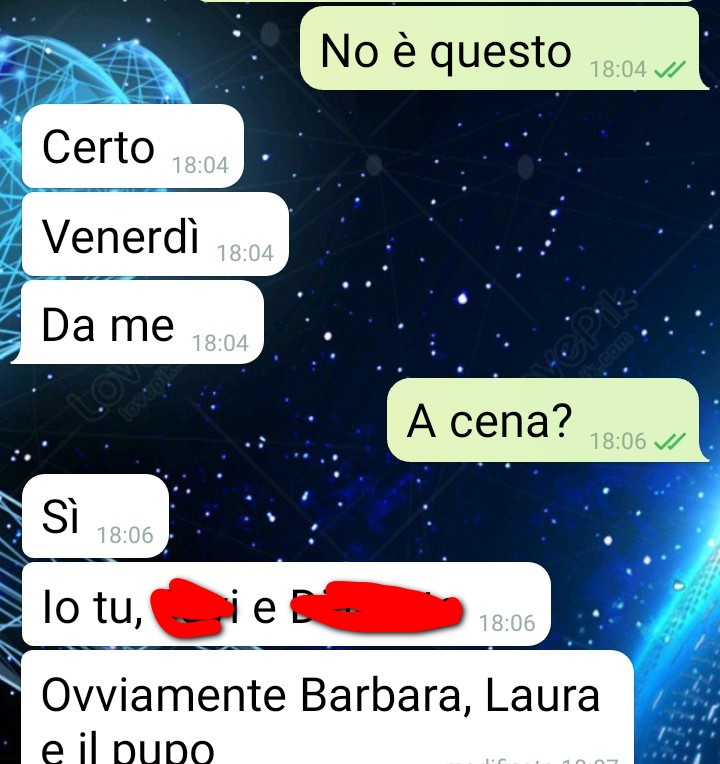The width and height of the screenshot is (720, 764).
Task: Tap the 18:06 timestamp next to 'Sì'
Action: (125, 535)
